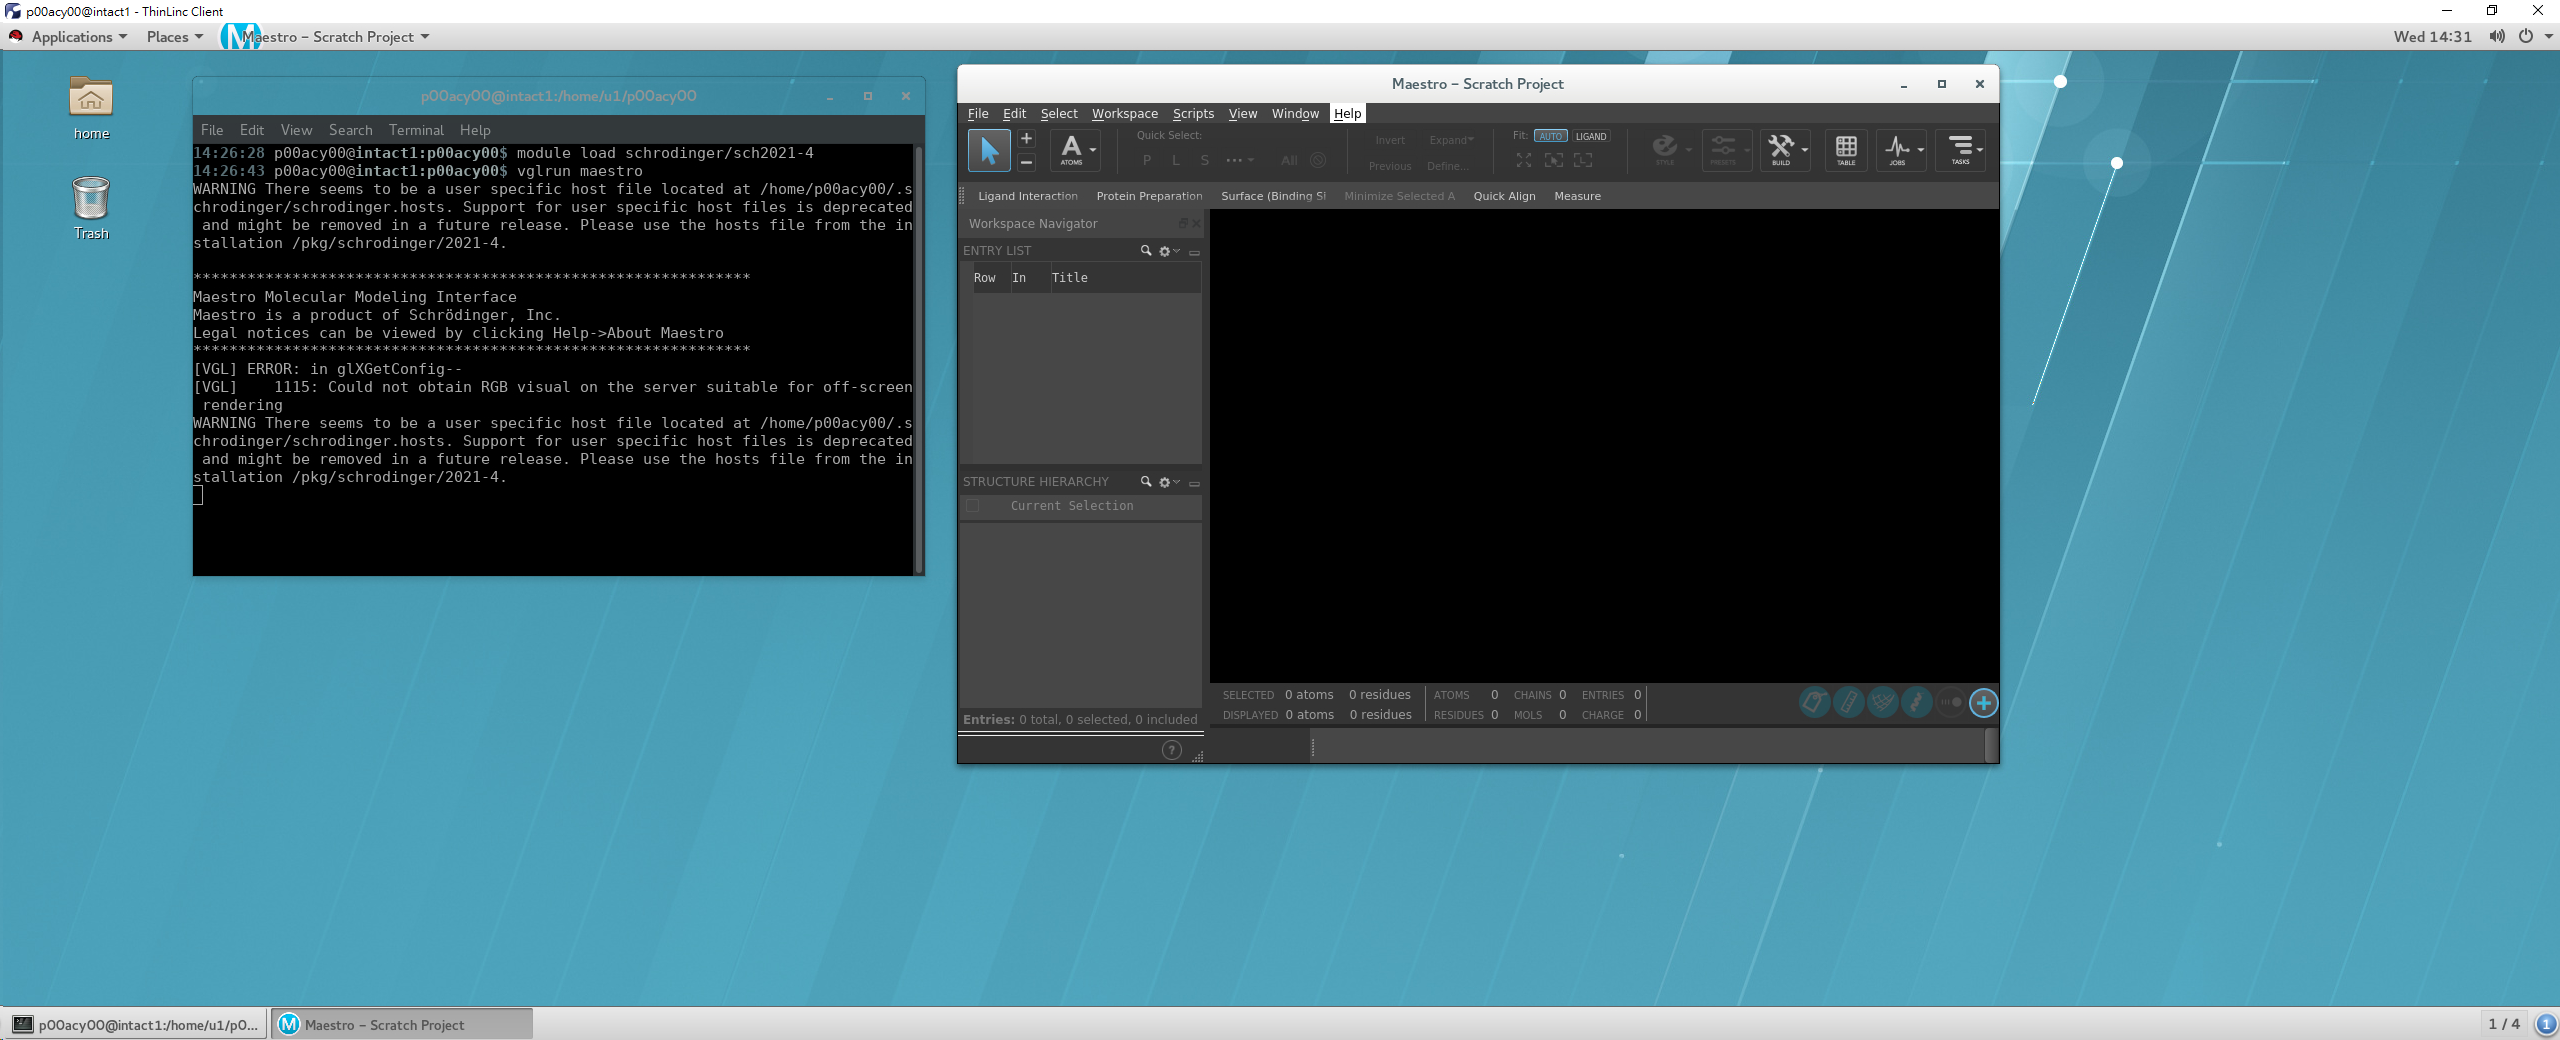Screen dimensions: 2560x1040
Task: Toggle the workspace switch control
Action: 1950,703
